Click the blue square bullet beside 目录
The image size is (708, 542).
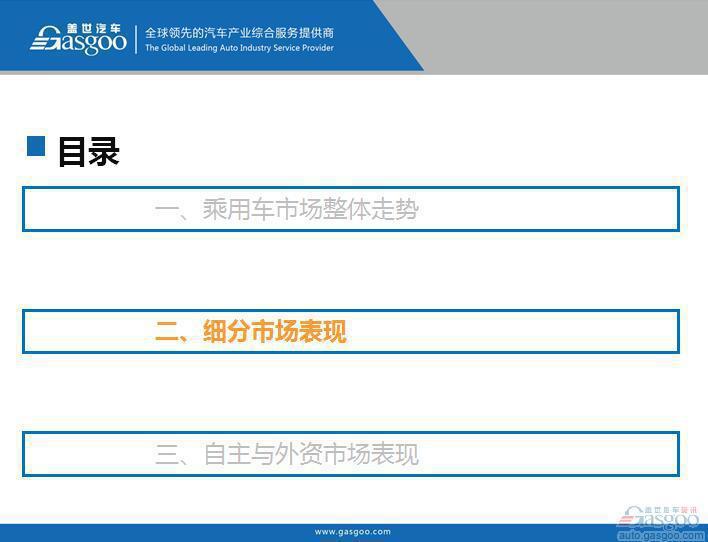[36, 146]
